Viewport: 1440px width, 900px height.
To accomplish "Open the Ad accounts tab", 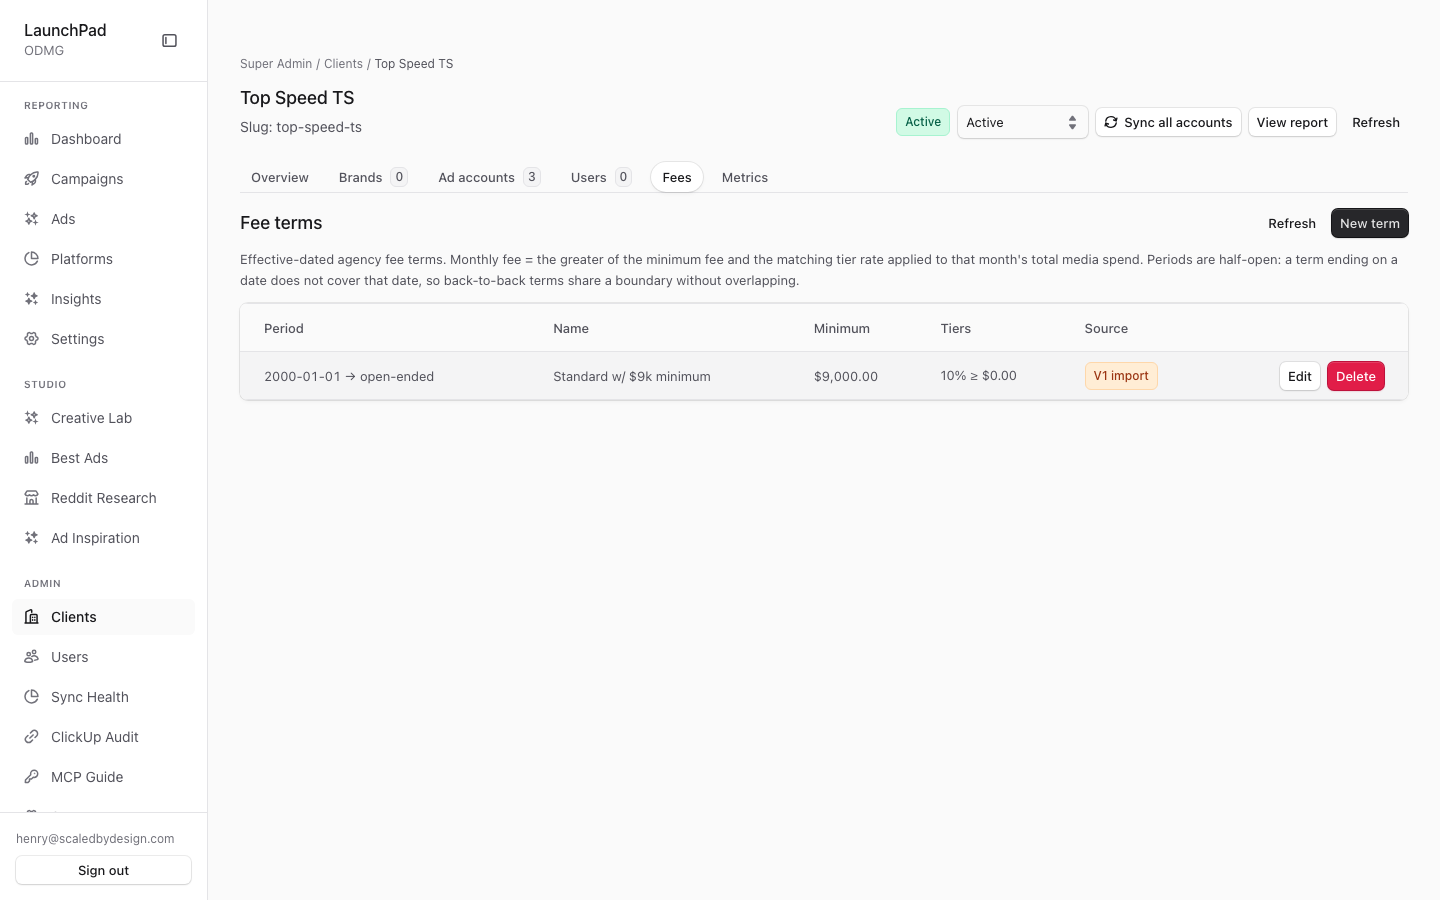I will (x=489, y=177).
